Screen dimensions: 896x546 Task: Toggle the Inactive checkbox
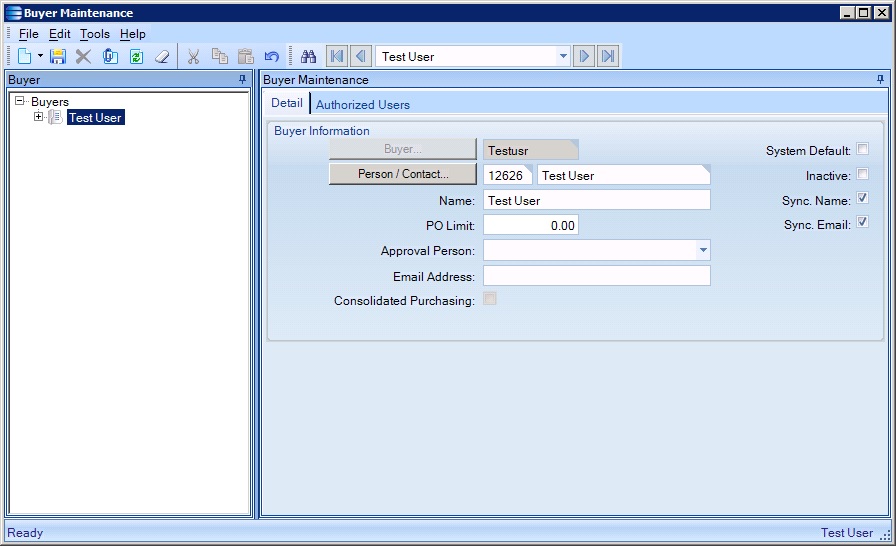tap(863, 174)
